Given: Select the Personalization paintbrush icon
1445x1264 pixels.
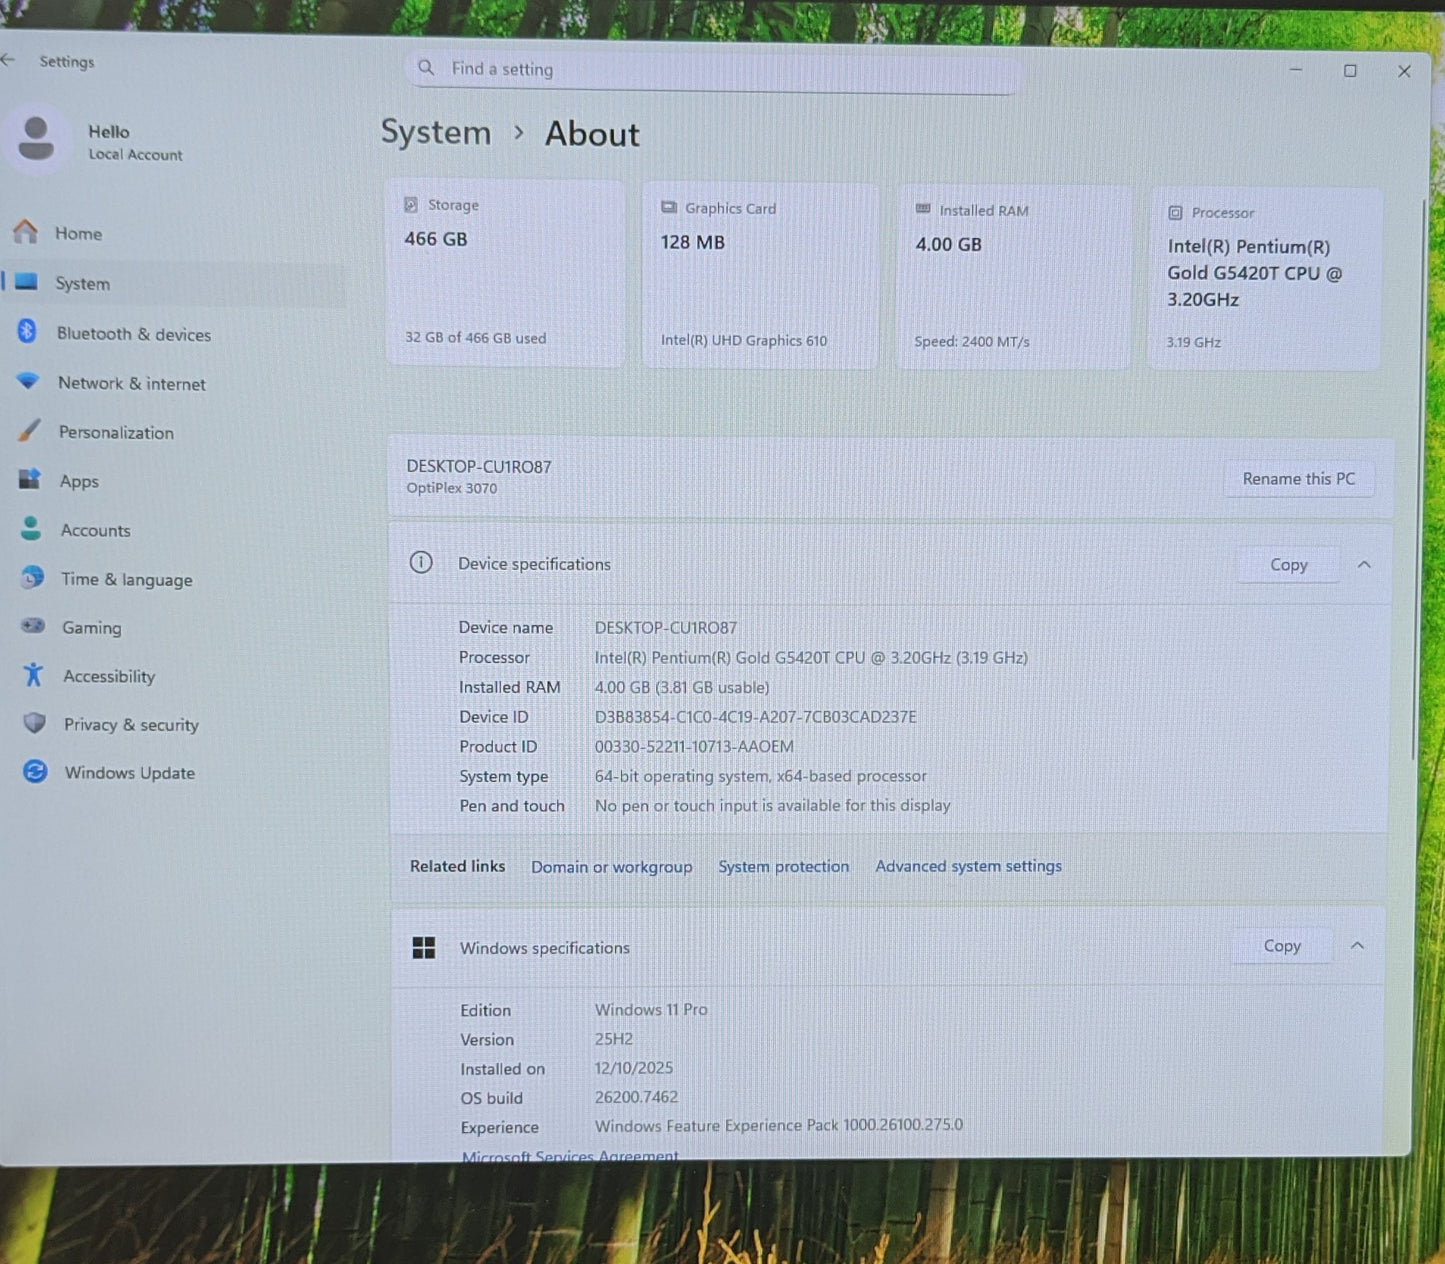Looking at the screenshot, I should click(29, 431).
